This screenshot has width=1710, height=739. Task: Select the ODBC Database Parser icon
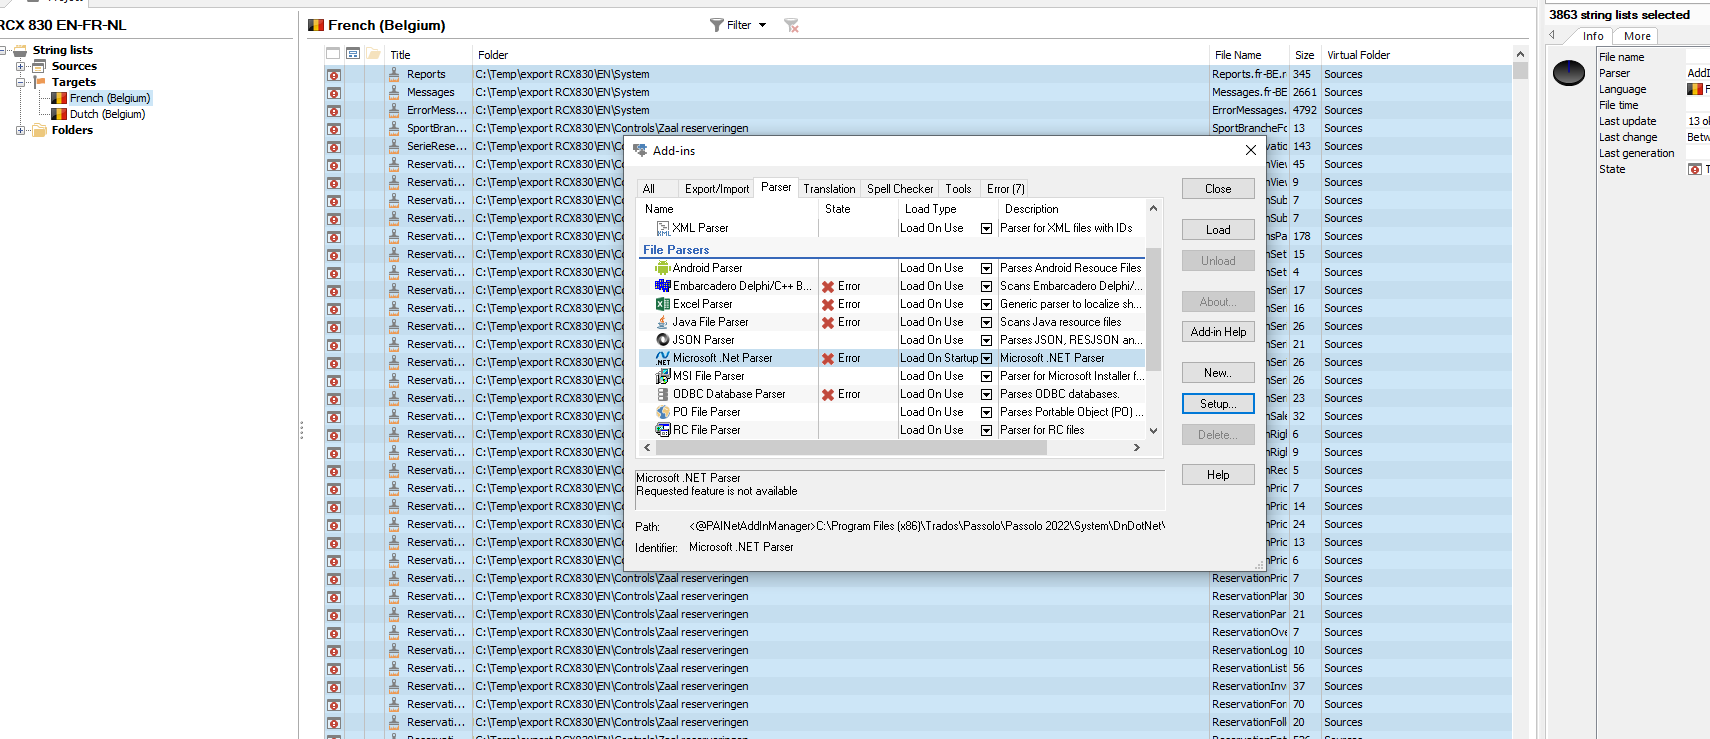[x=662, y=394]
